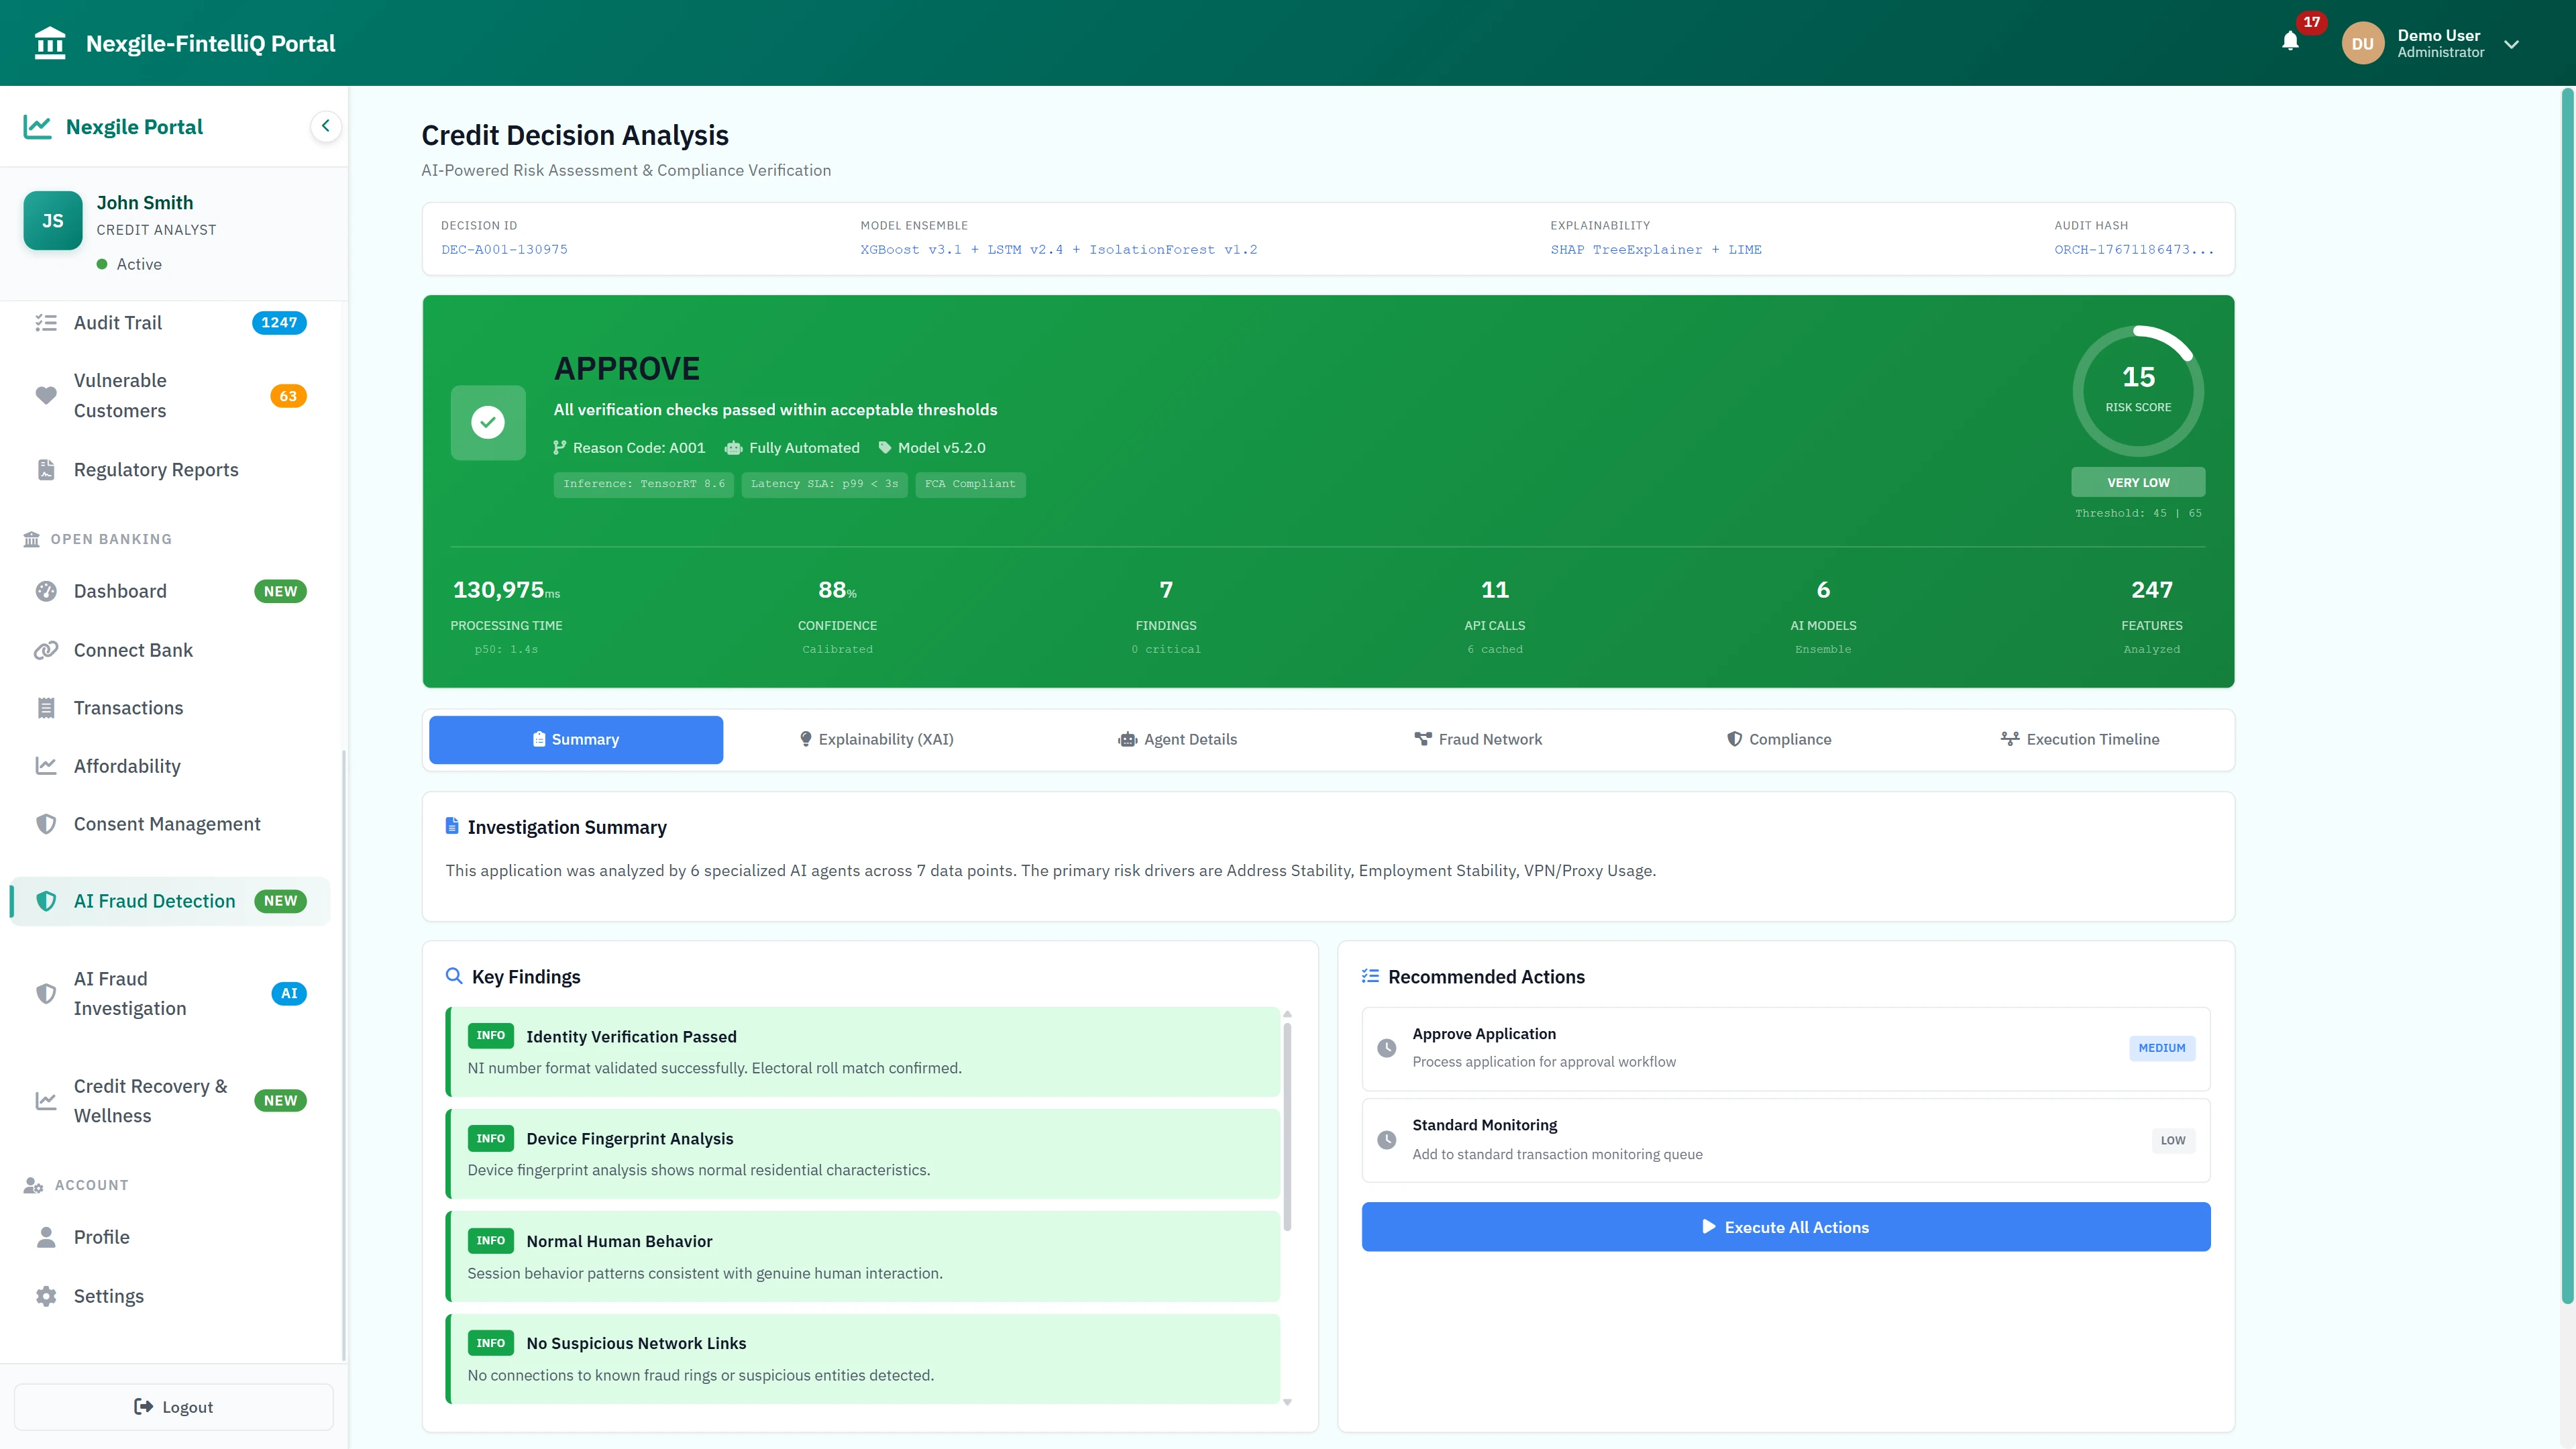The image size is (2576, 1449).
Task: Collapse the sidebar with the chevron
Action: pyautogui.click(x=325, y=126)
